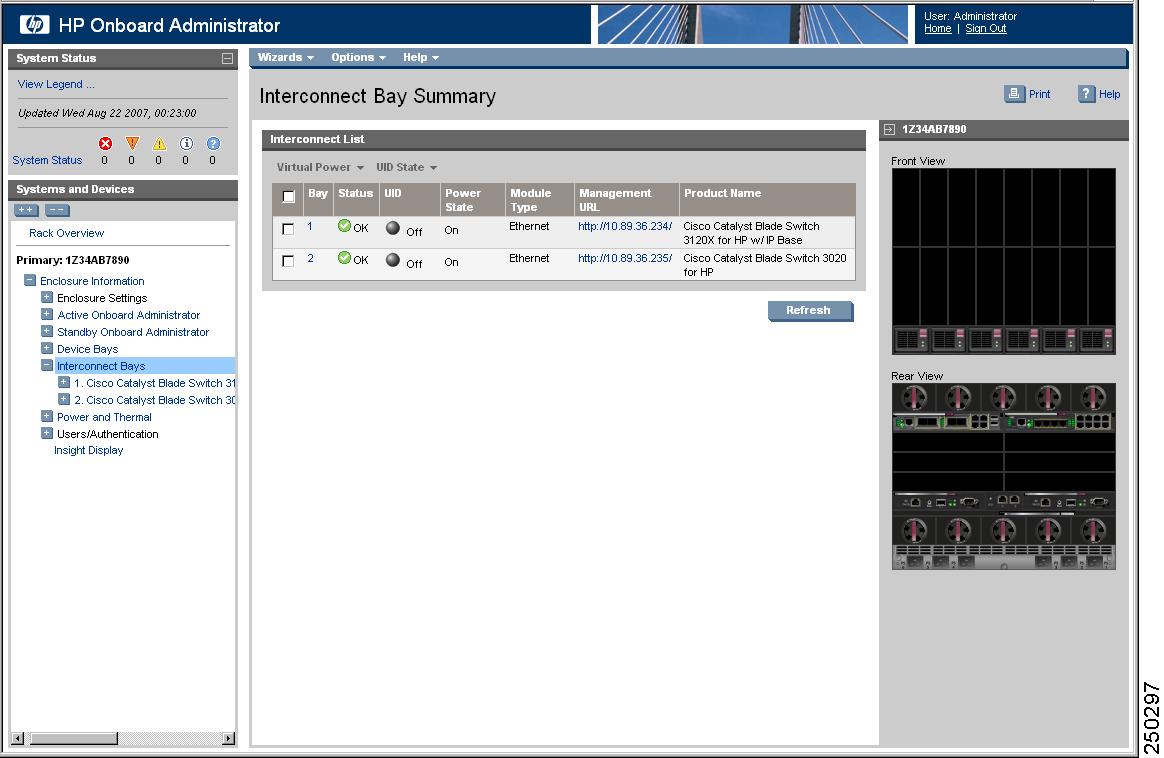Click the critical error status icon
The image size is (1164, 758).
[x=105, y=143]
